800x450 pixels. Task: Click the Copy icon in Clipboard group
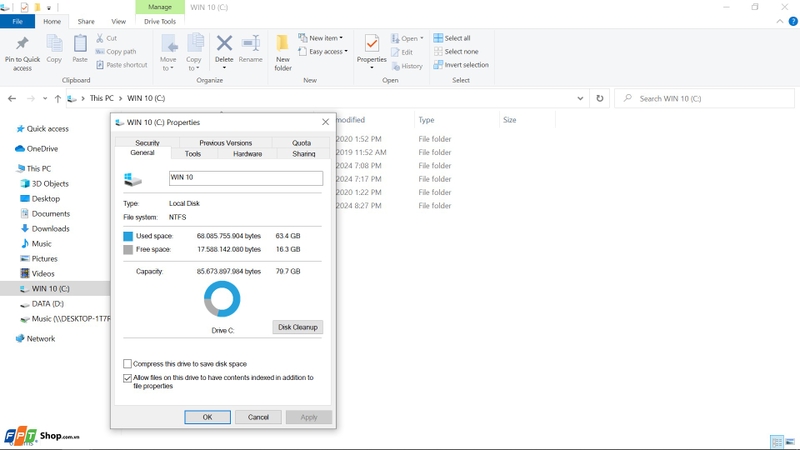(54, 44)
